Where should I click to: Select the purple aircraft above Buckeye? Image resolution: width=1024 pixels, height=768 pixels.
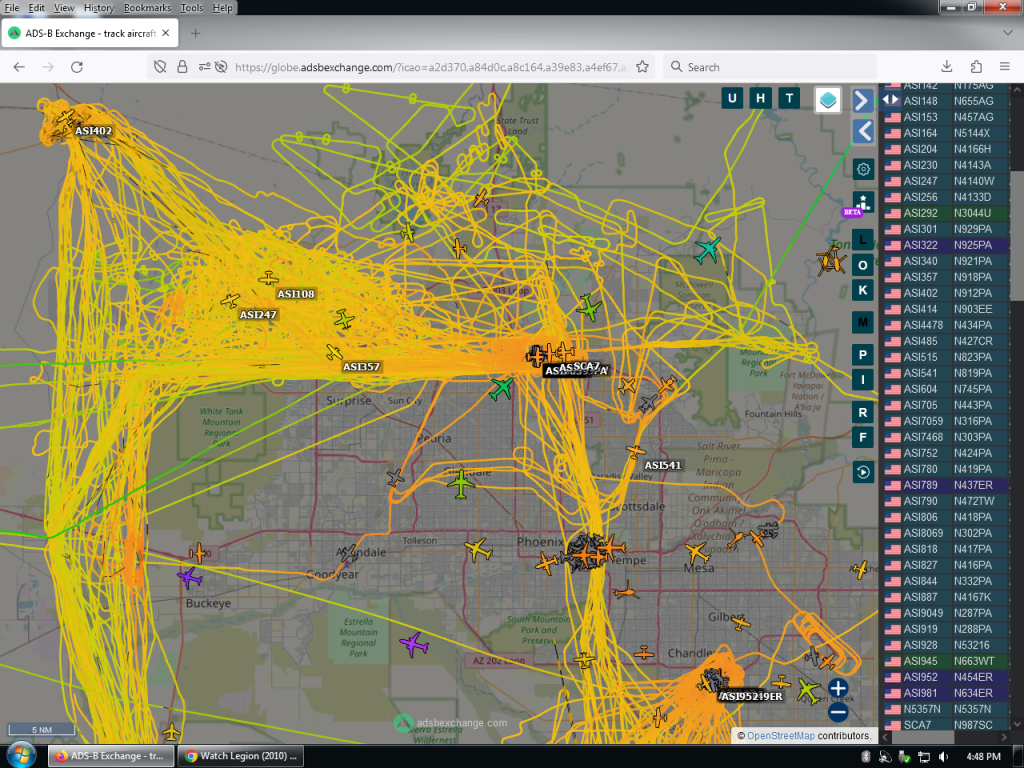pyautogui.click(x=189, y=577)
